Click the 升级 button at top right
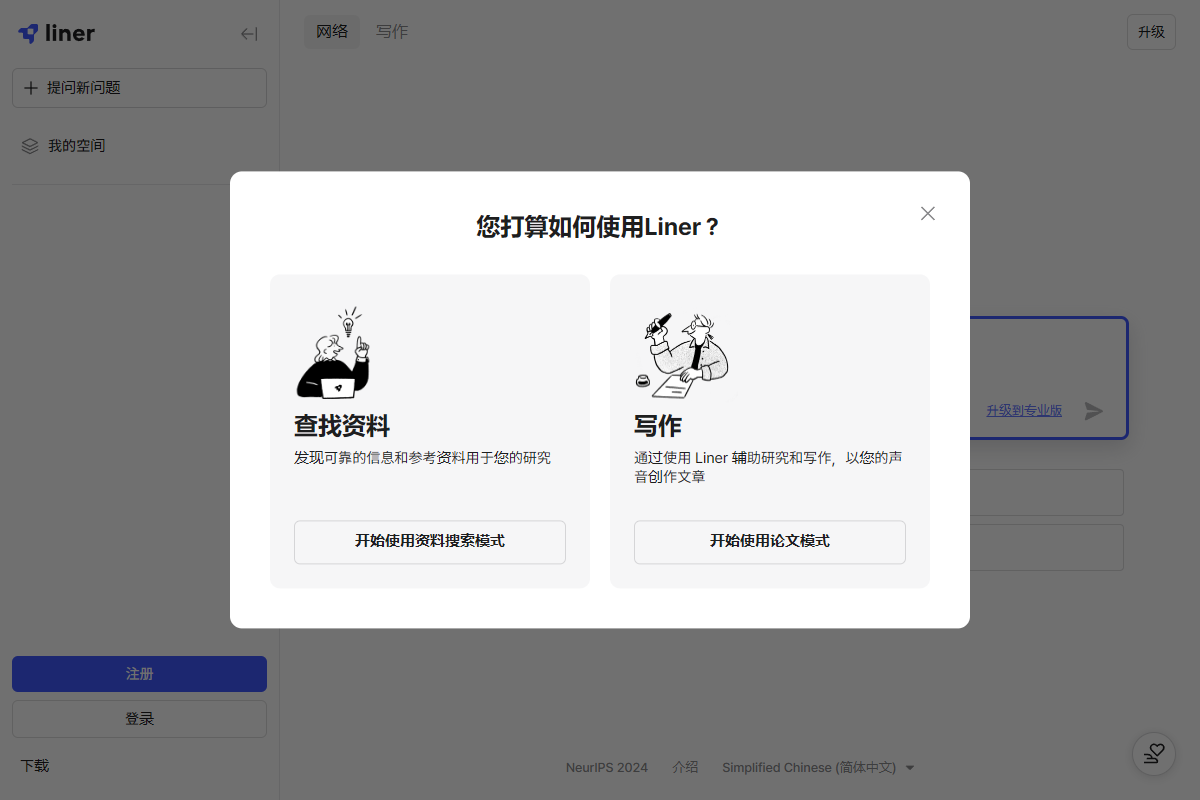 click(1151, 32)
